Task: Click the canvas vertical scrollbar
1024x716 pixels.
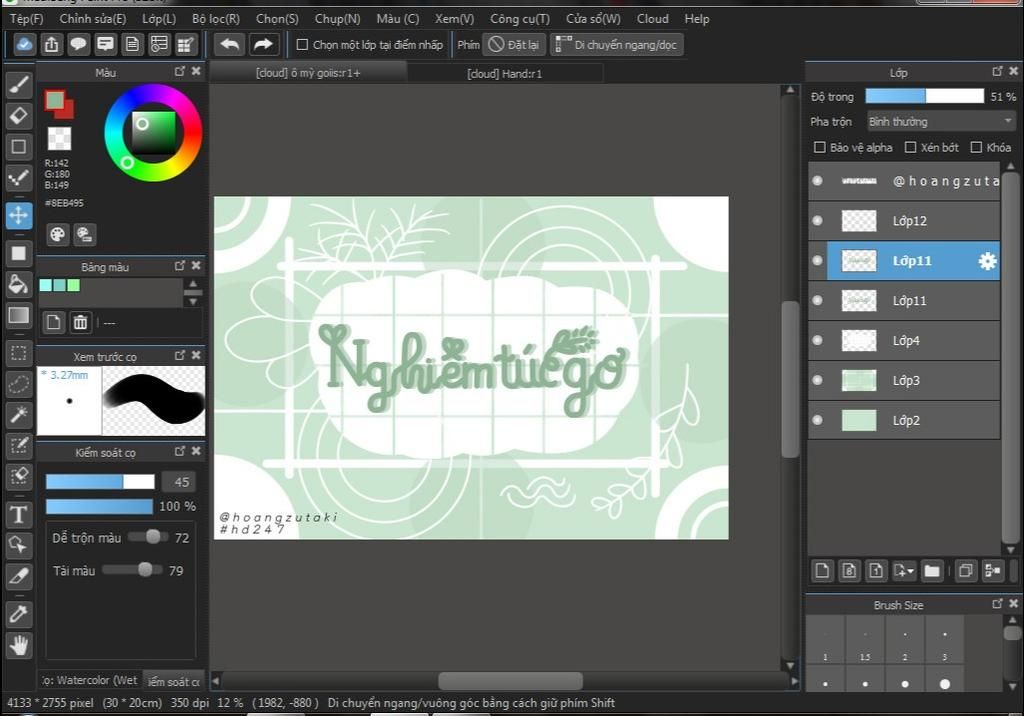Action: 790,378
